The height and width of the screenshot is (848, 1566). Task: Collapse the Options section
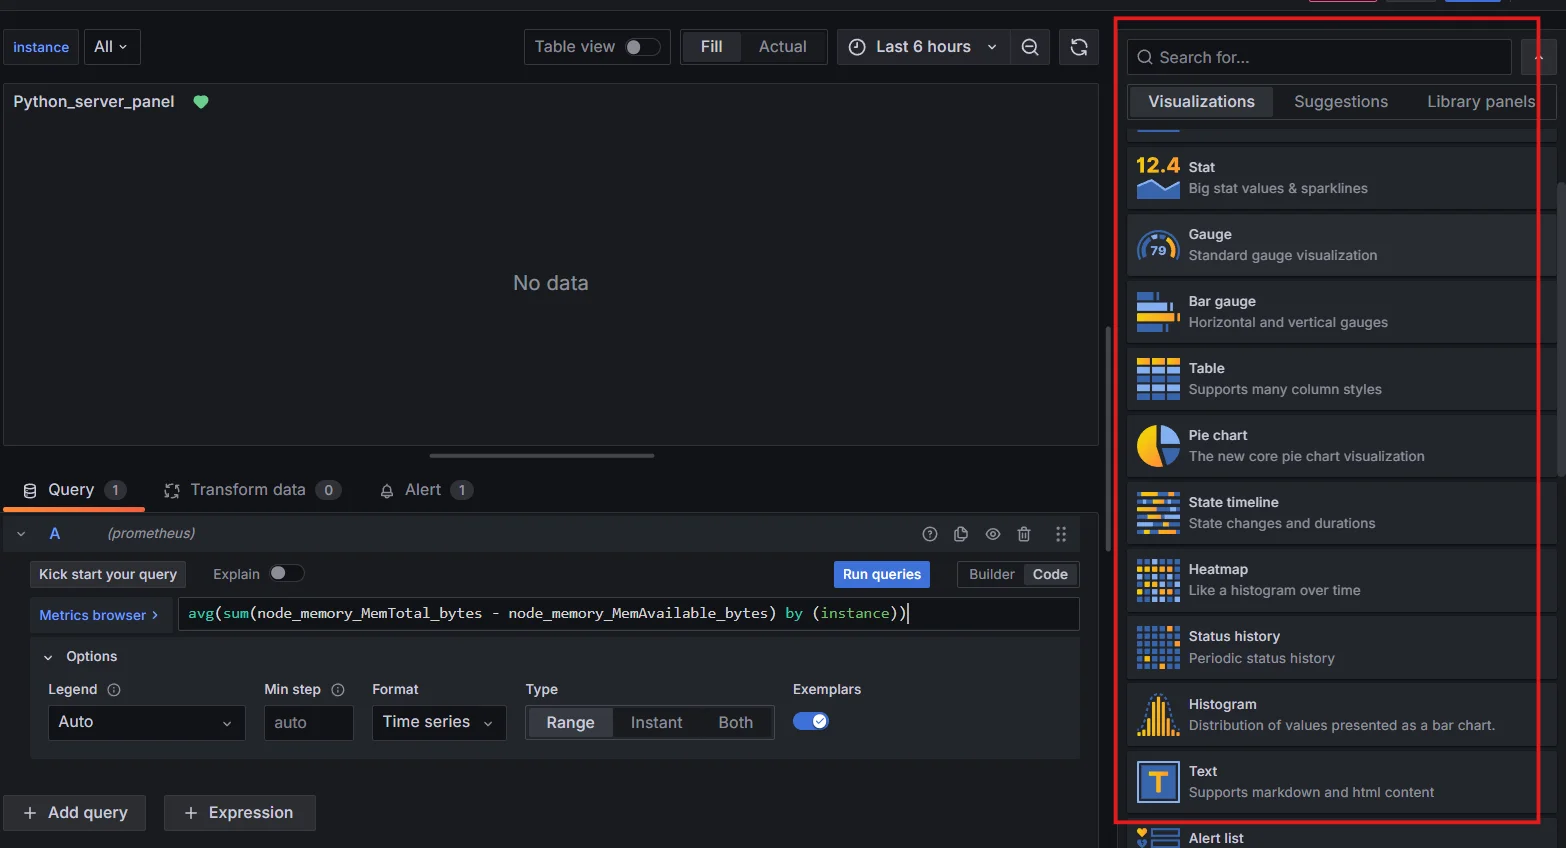coord(48,657)
